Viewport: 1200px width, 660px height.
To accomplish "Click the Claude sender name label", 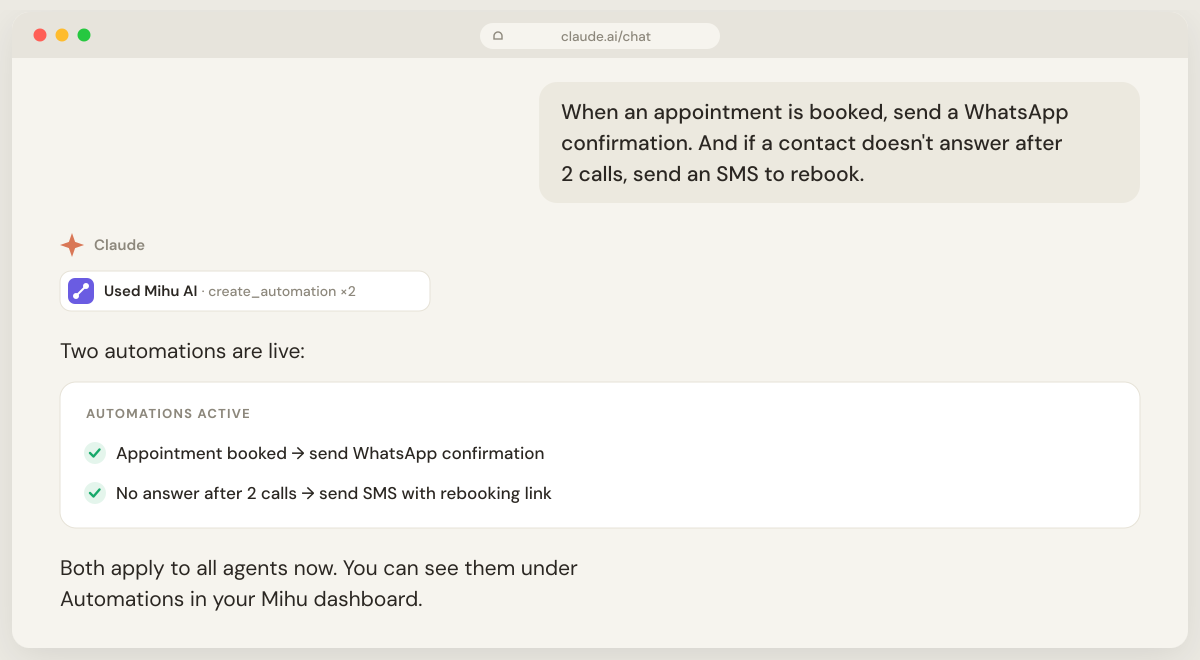I will [119, 245].
